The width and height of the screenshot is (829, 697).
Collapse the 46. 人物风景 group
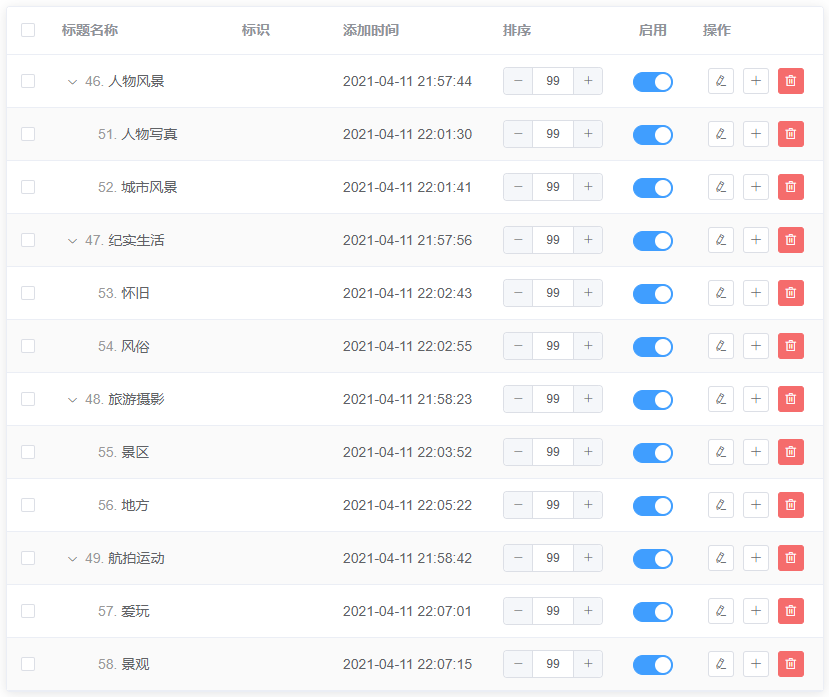tap(72, 82)
